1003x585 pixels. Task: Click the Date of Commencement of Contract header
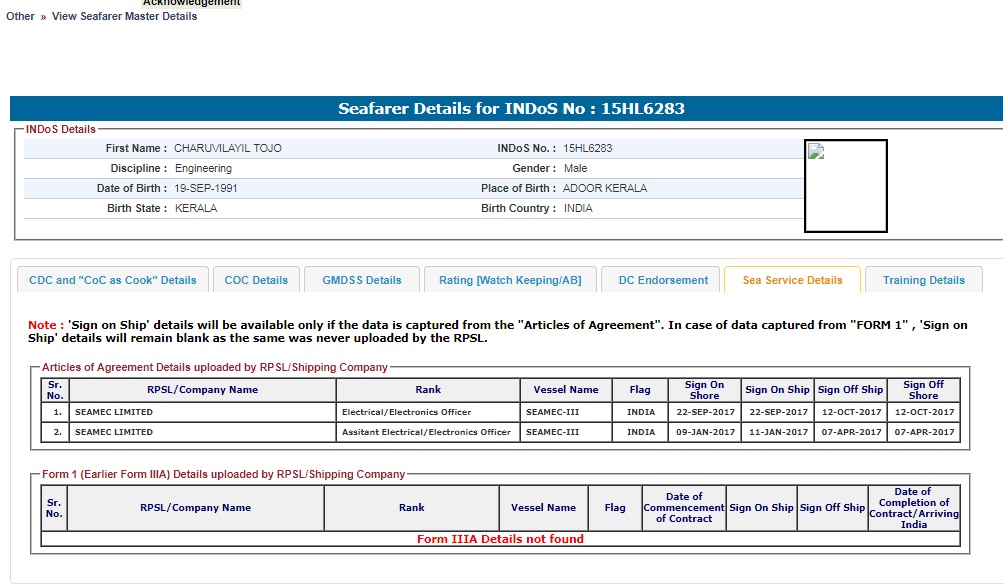tap(684, 507)
